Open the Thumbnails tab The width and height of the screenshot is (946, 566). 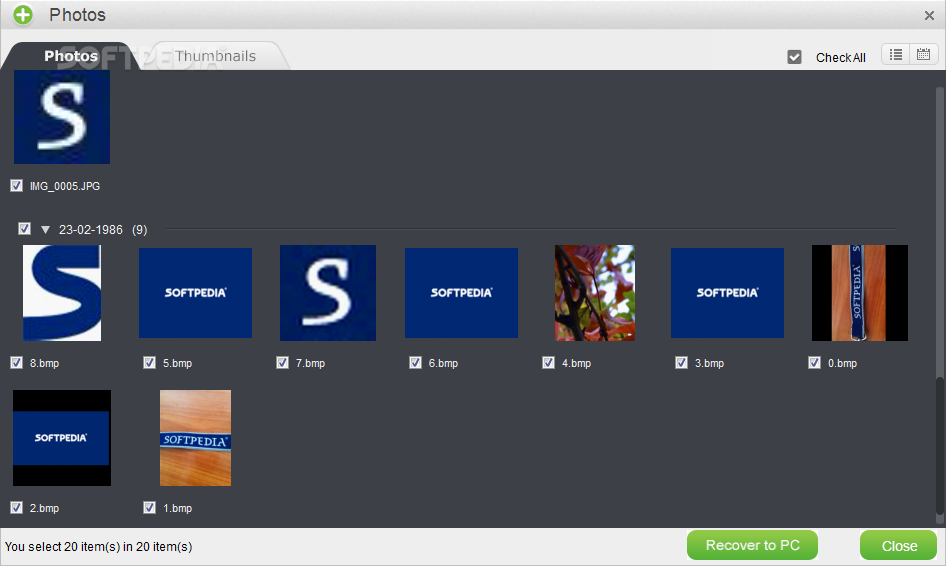(x=215, y=56)
